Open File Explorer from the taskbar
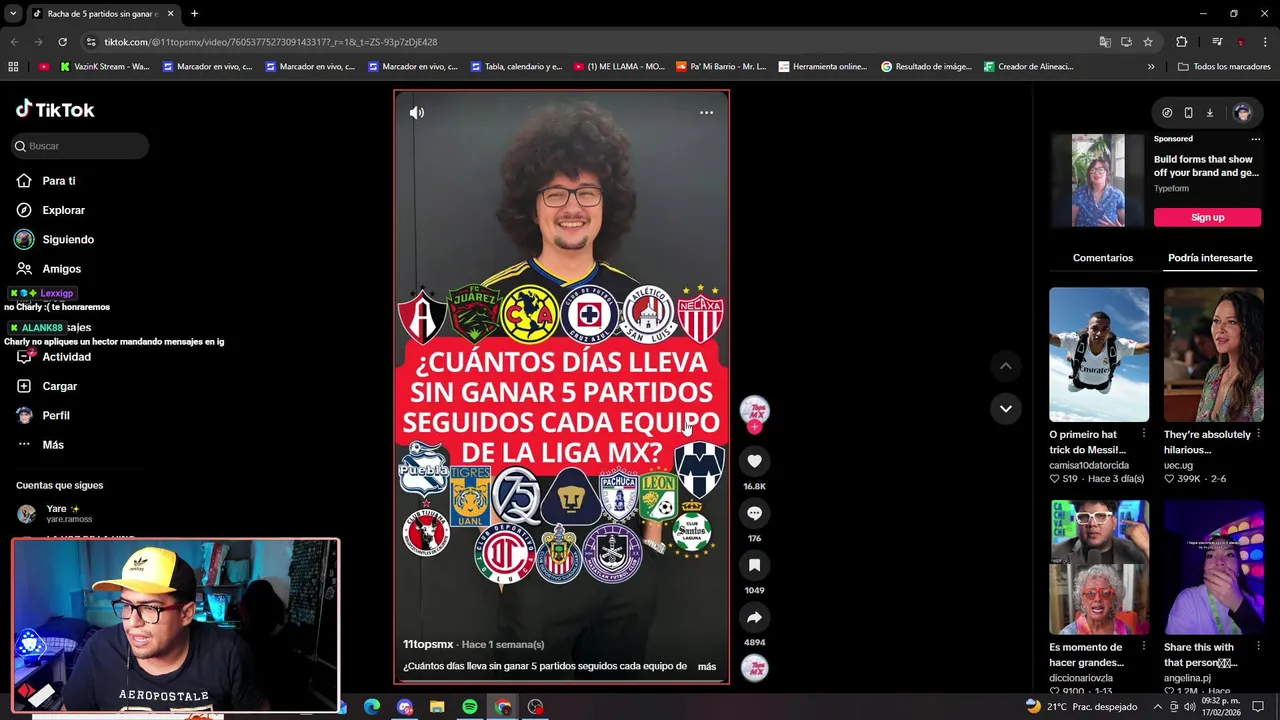1280x720 pixels. coord(437,707)
